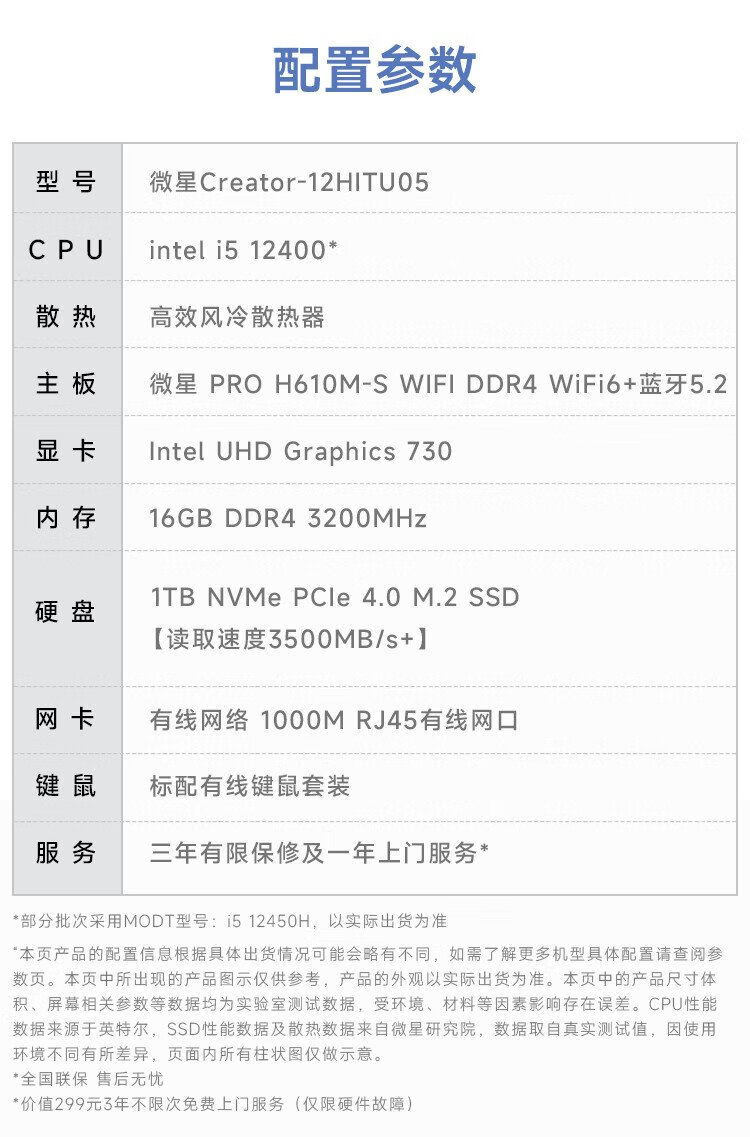Select the 型号 row label
Screen dimensions: 750x1137
coord(66,182)
